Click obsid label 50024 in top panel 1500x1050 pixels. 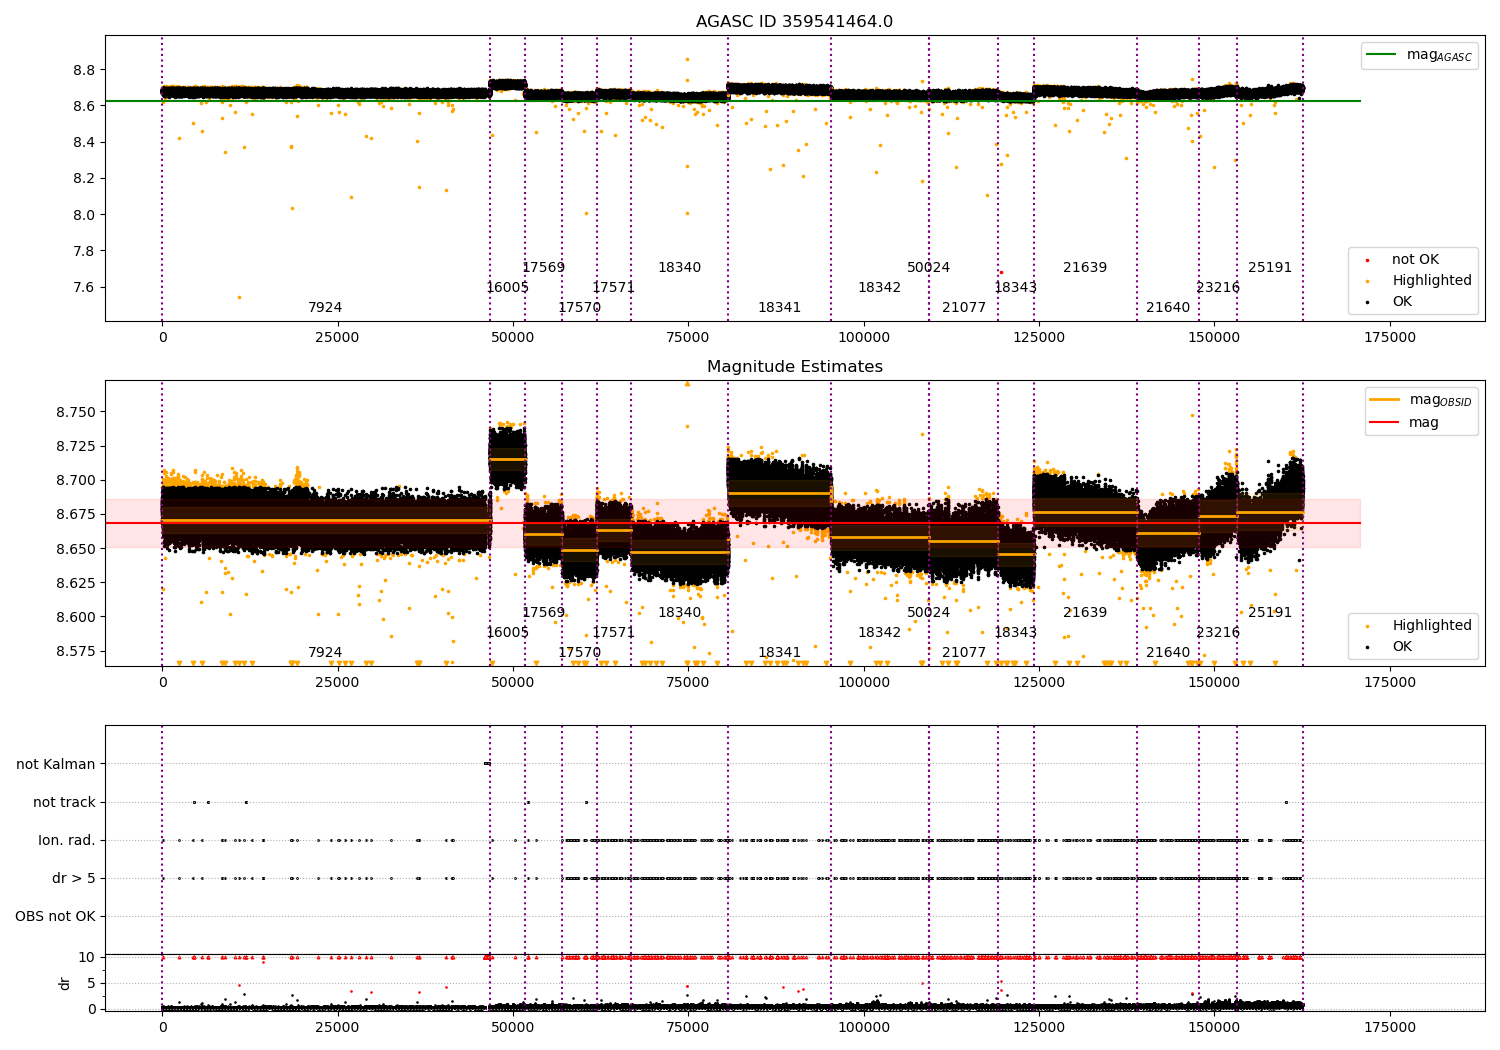(x=928, y=268)
